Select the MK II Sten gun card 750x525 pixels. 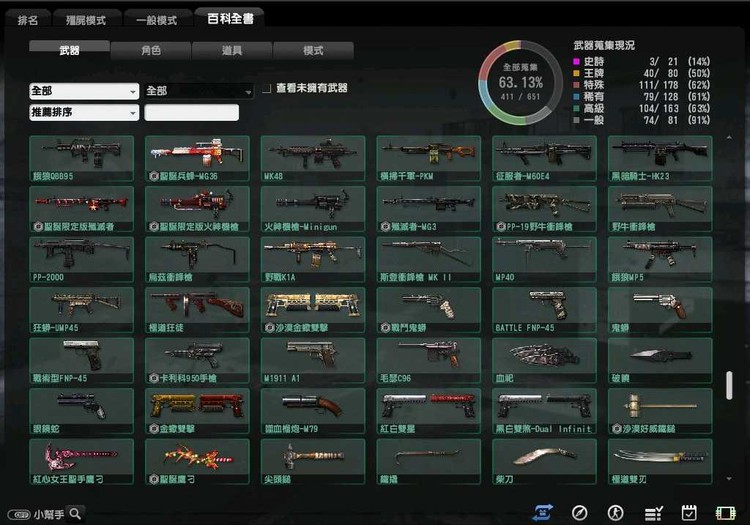[429, 260]
